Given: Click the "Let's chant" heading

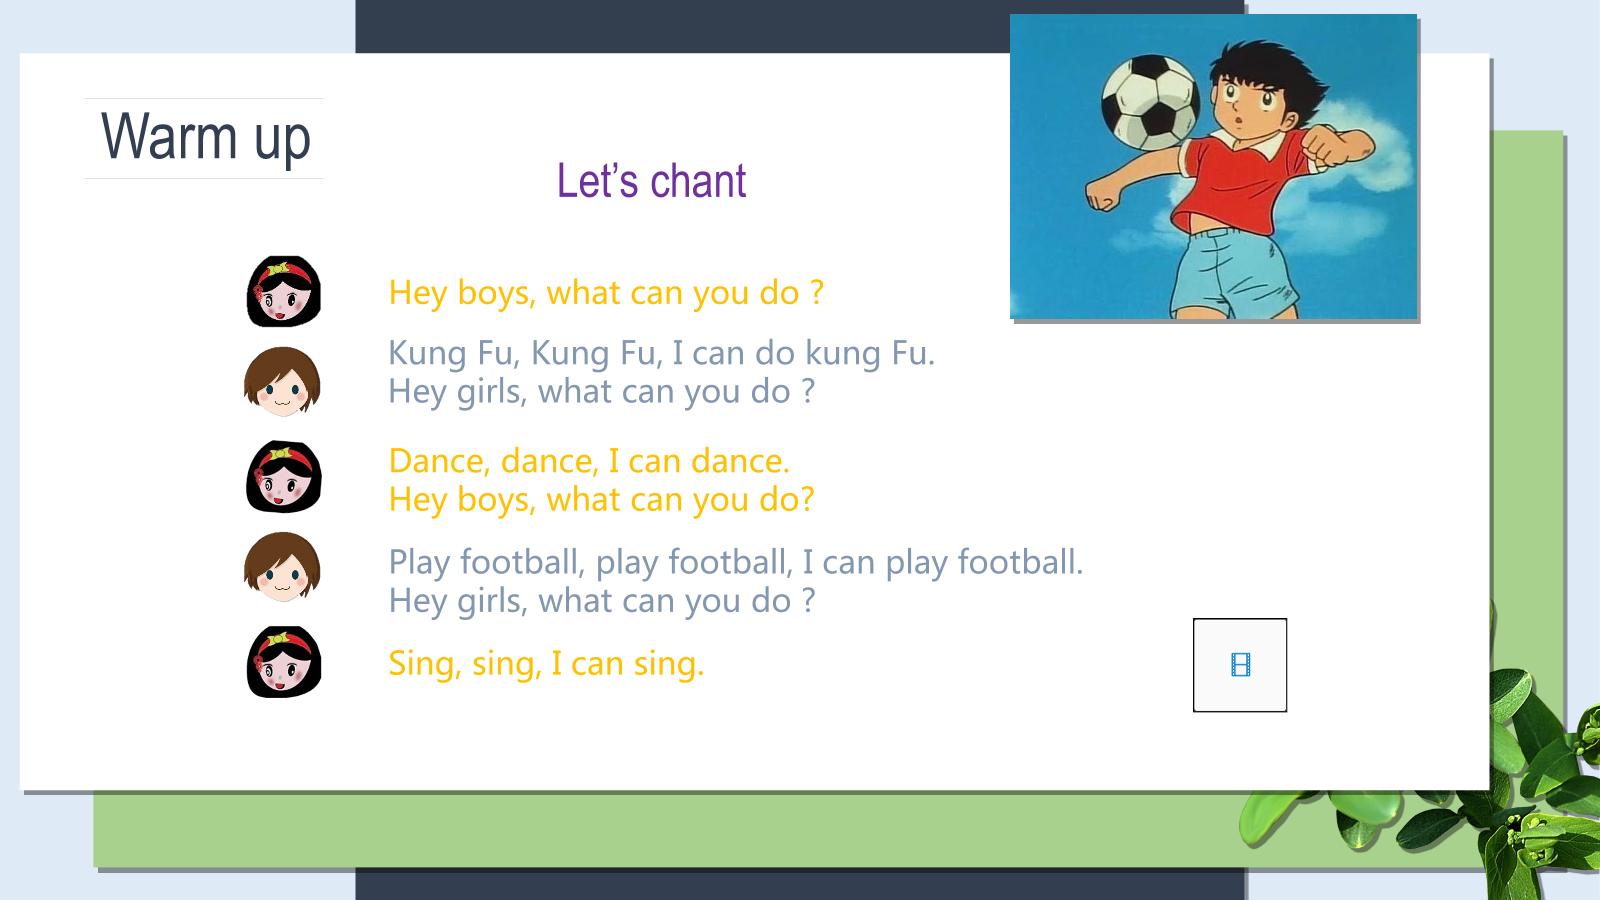Looking at the screenshot, I should 651,181.
